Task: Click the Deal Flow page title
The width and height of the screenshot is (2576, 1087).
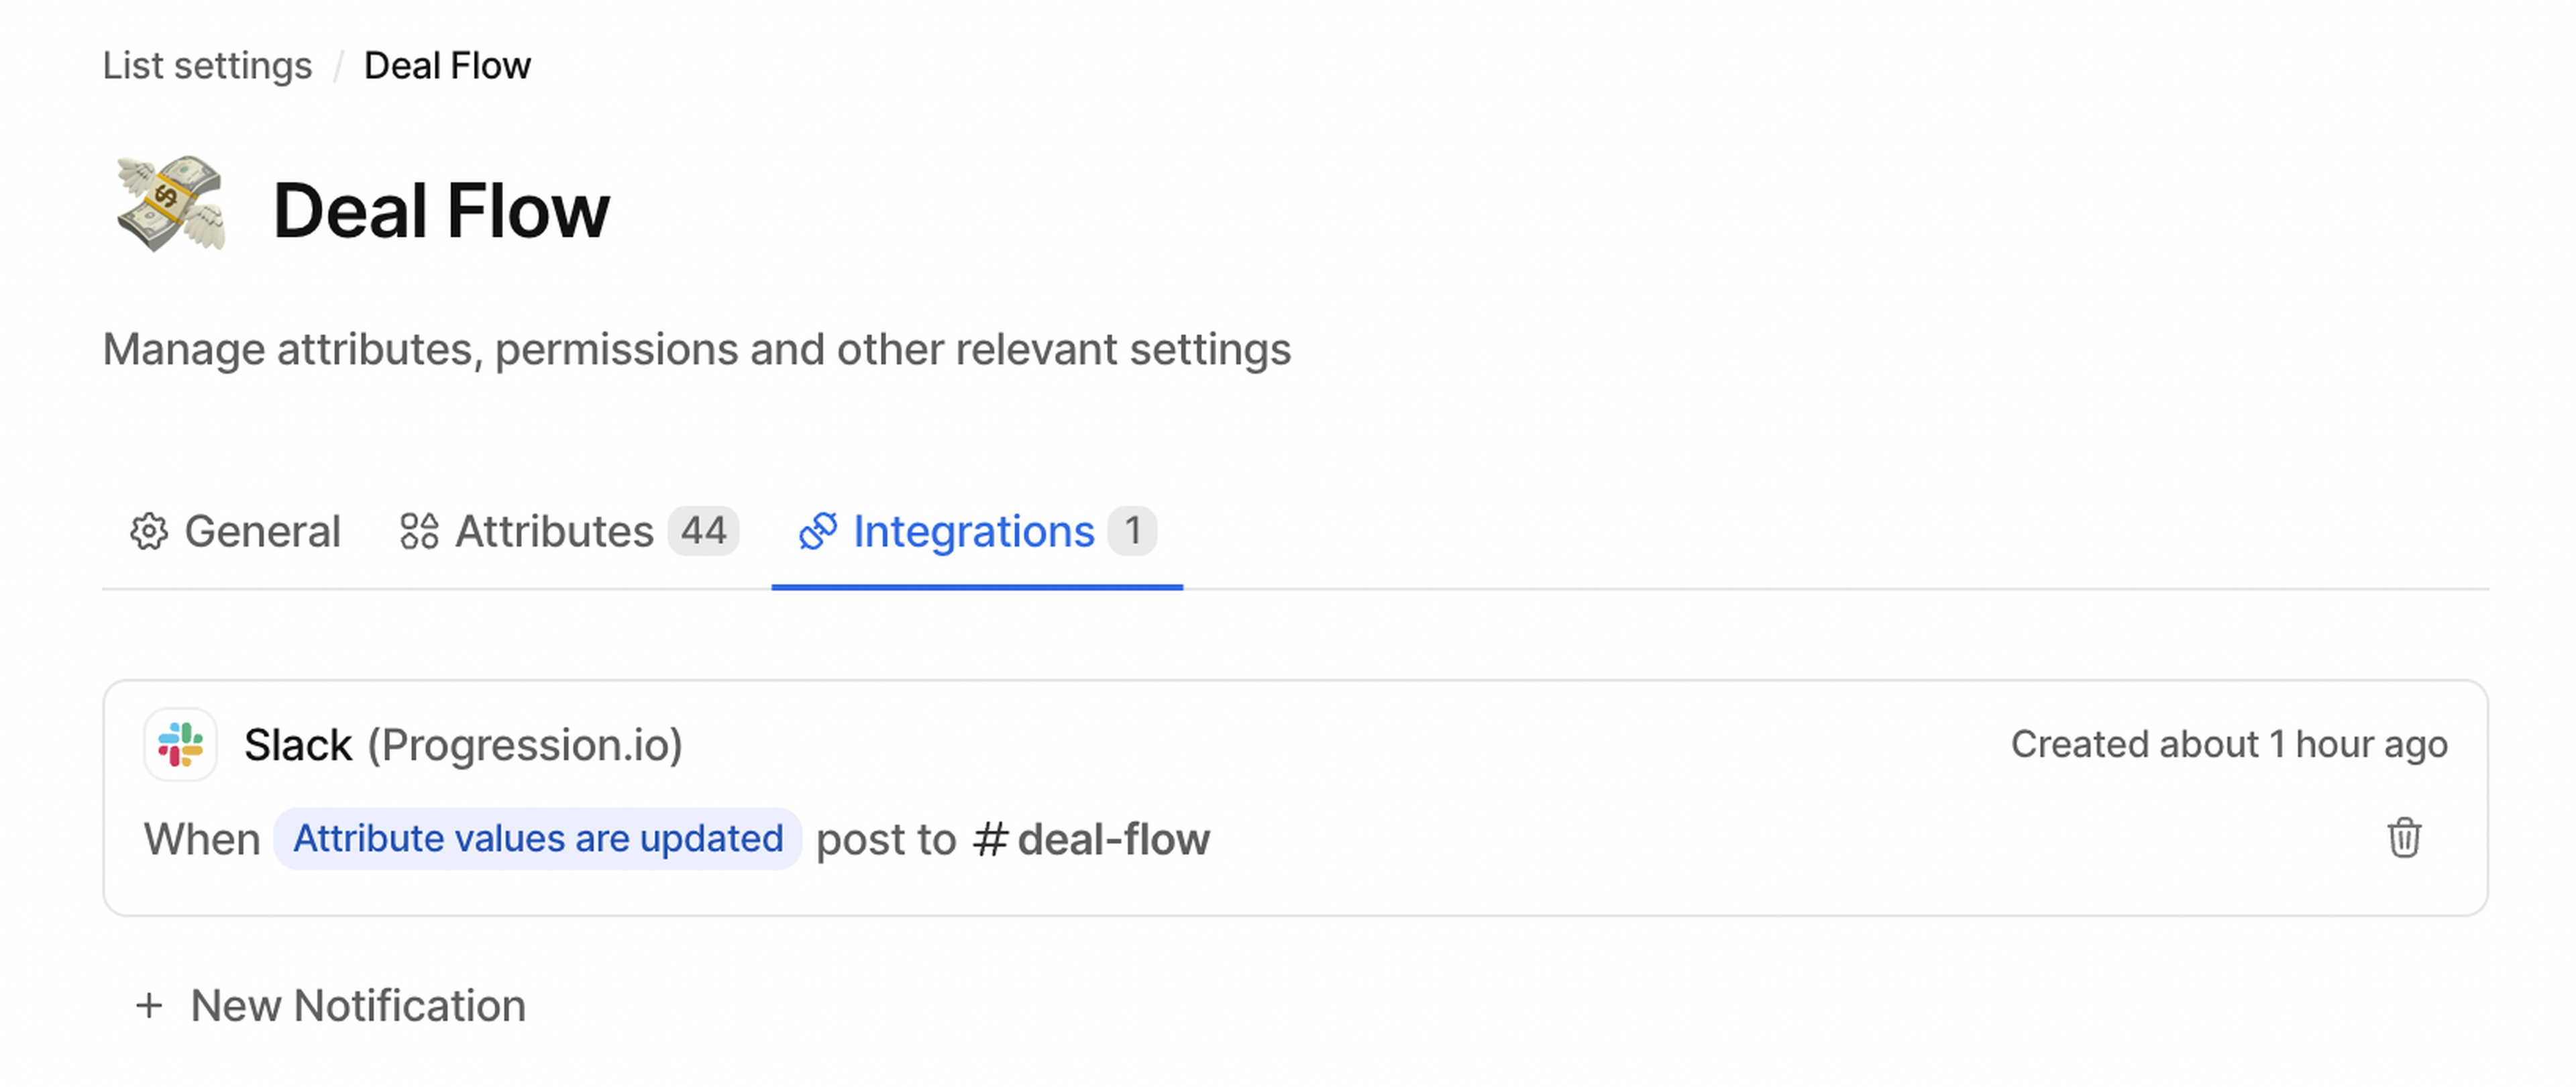Action: (441, 211)
